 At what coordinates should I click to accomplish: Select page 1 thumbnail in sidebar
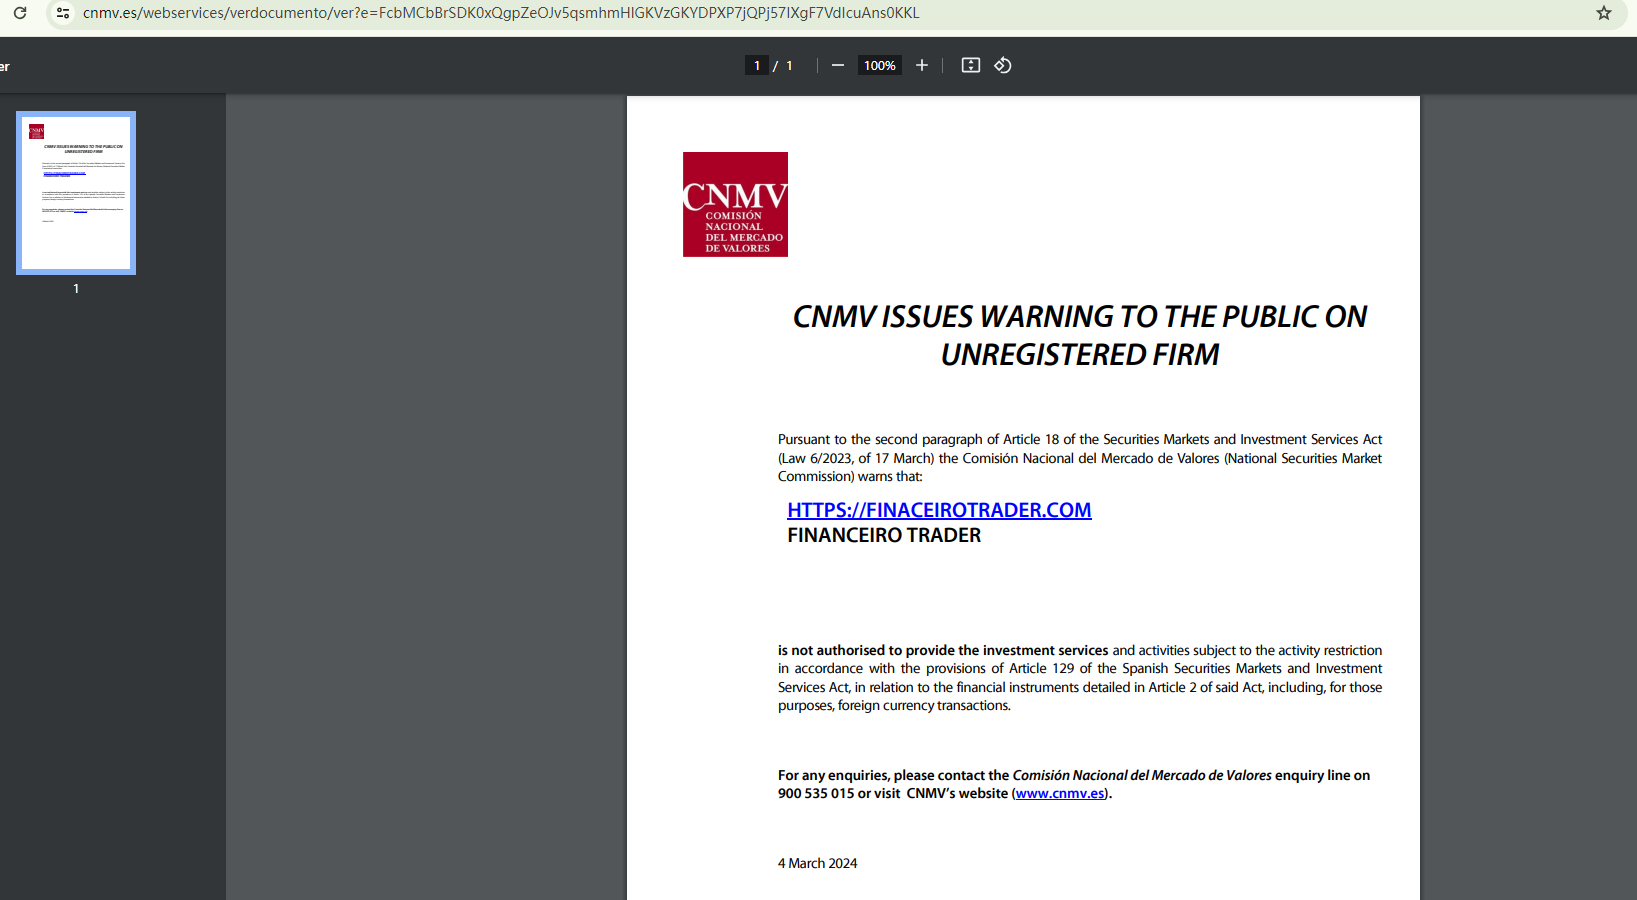click(x=76, y=193)
